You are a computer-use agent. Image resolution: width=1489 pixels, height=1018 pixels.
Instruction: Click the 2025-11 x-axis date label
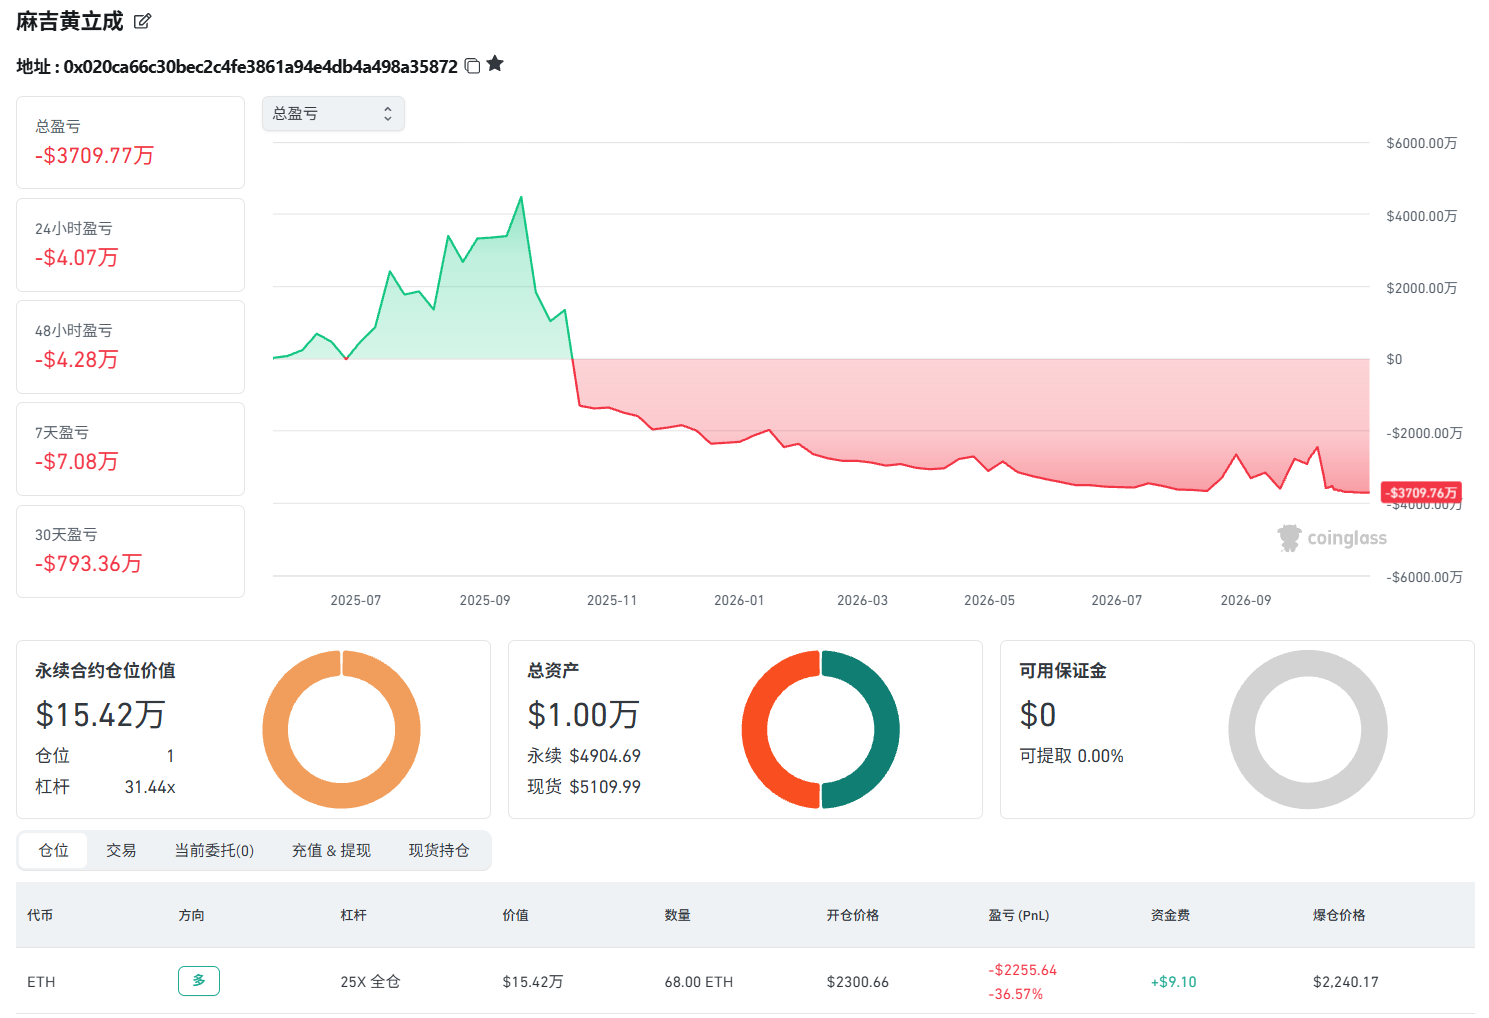click(612, 600)
